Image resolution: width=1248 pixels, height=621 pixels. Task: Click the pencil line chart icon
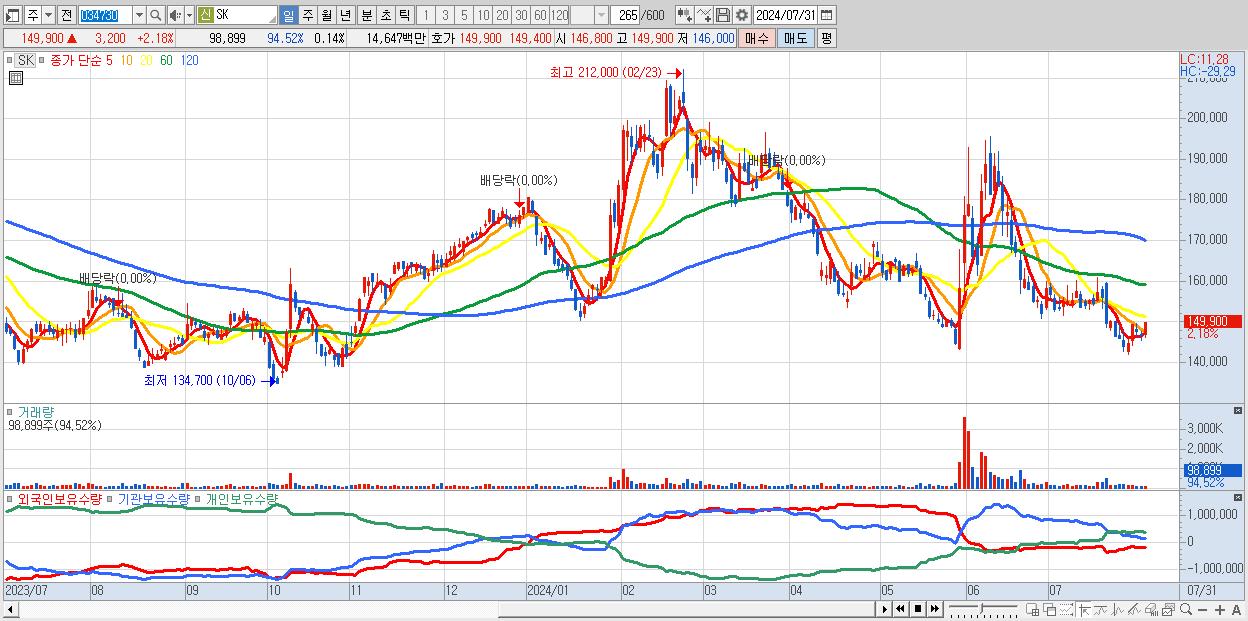click(x=1135, y=610)
